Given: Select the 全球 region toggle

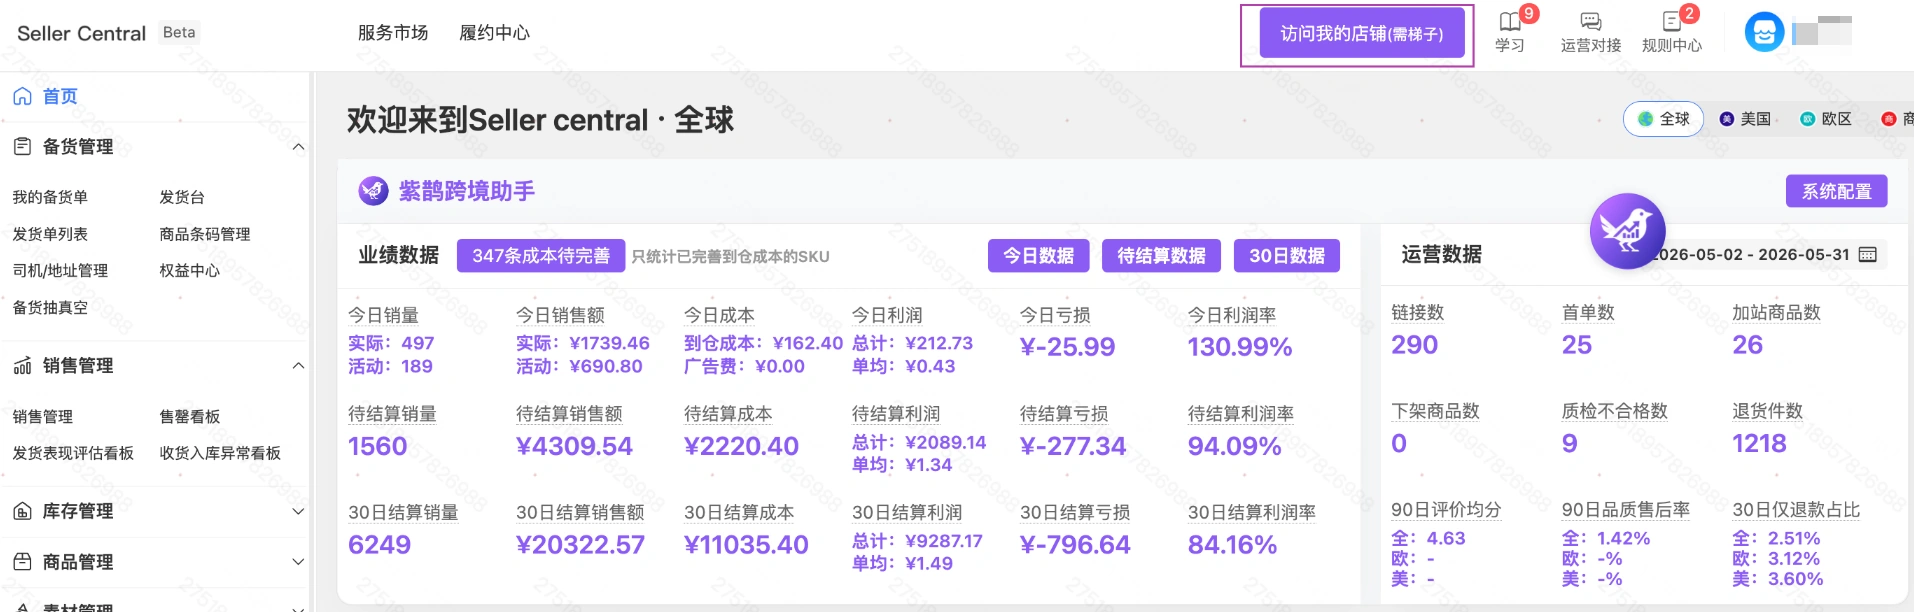Looking at the screenshot, I should click(x=1663, y=119).
